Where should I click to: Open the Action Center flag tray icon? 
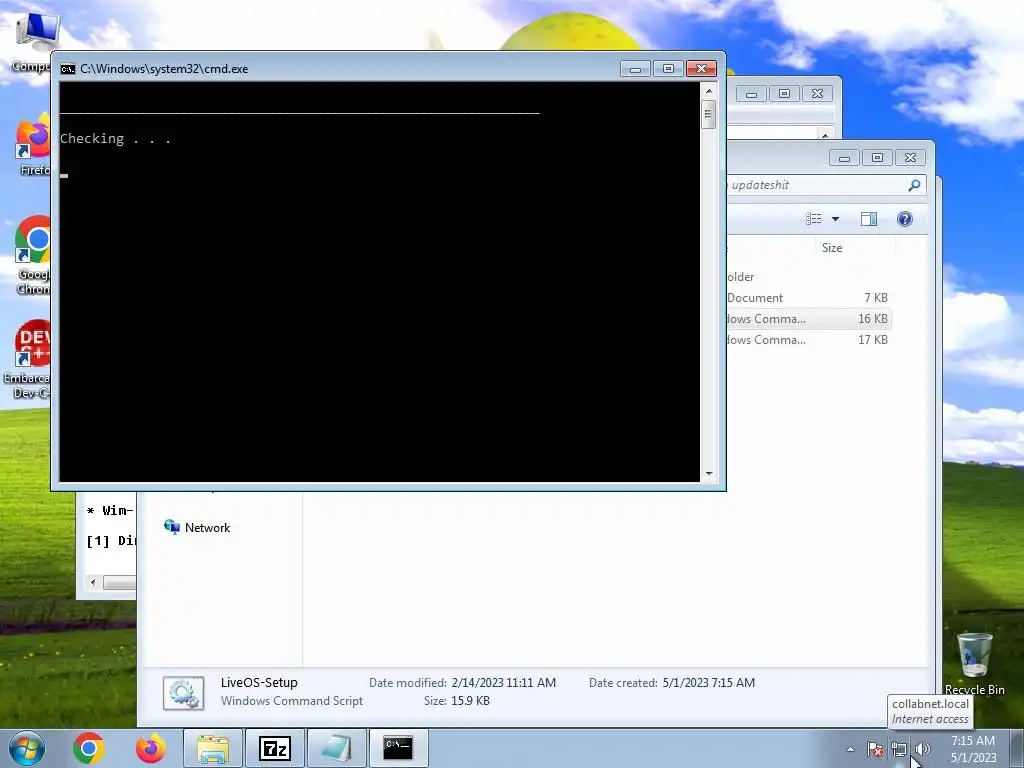click(875, 749)
